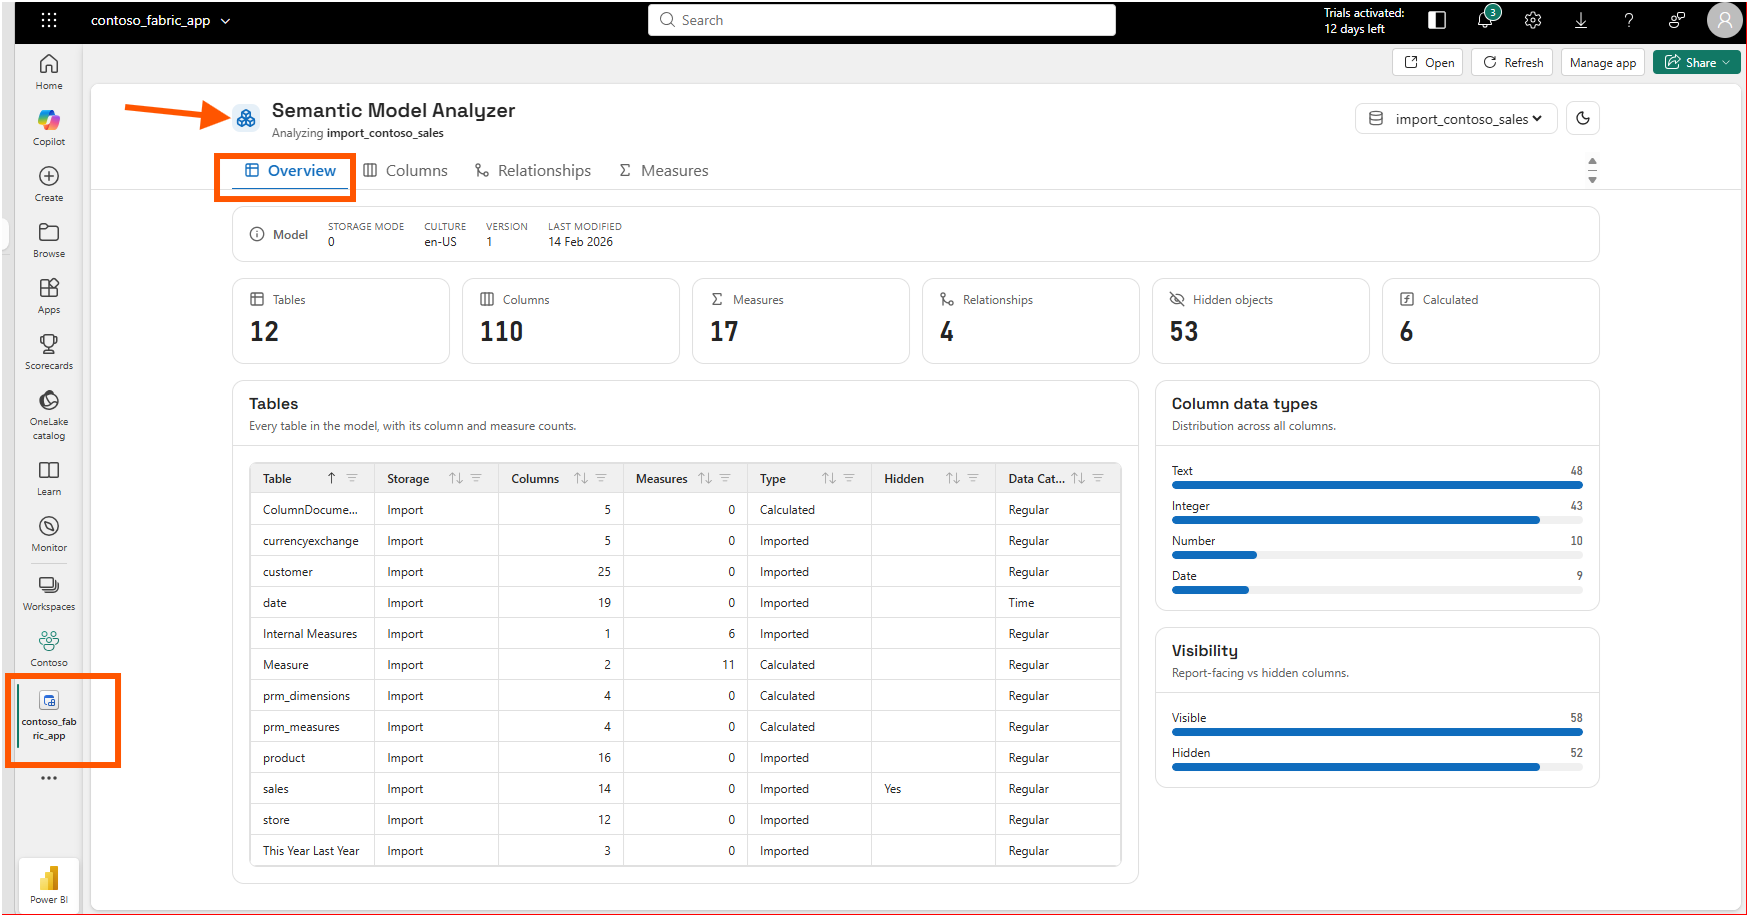Viewport: 1749px width, 917px height.
Task: Click in the Search box
Action: tap(882, 20)
